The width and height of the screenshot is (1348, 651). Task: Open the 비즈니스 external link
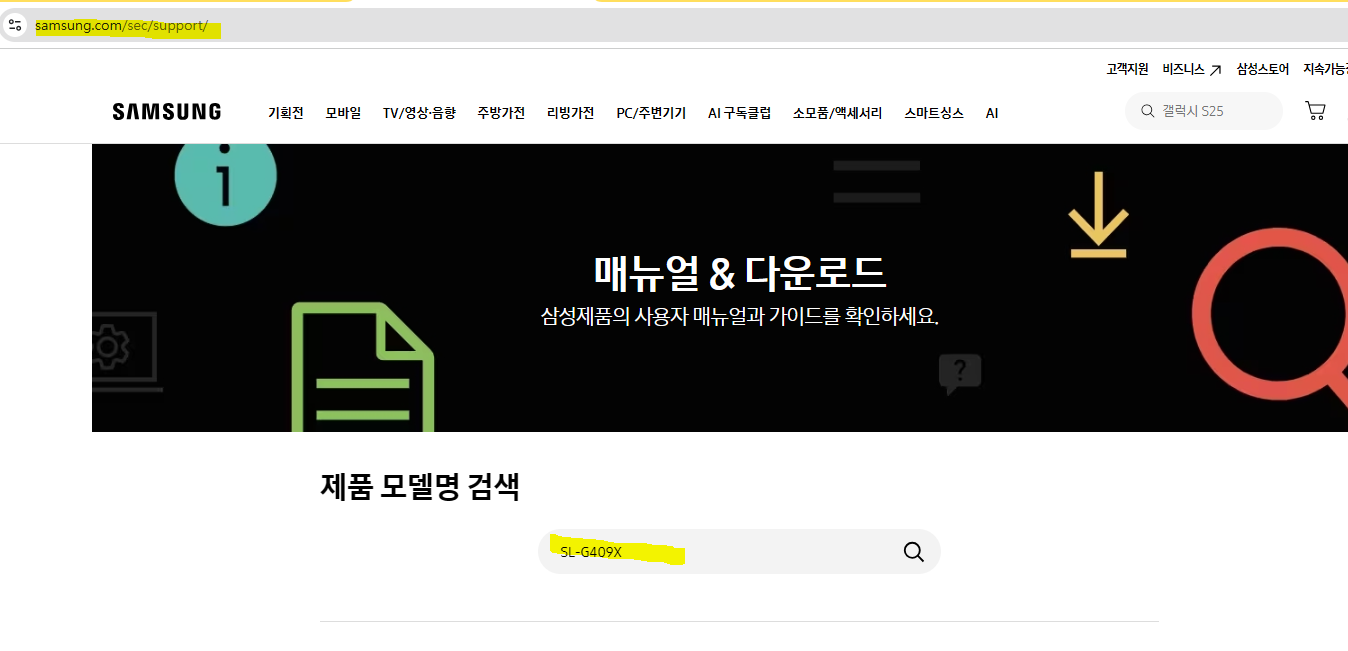pyautogui.click(x=1192, y=69)
